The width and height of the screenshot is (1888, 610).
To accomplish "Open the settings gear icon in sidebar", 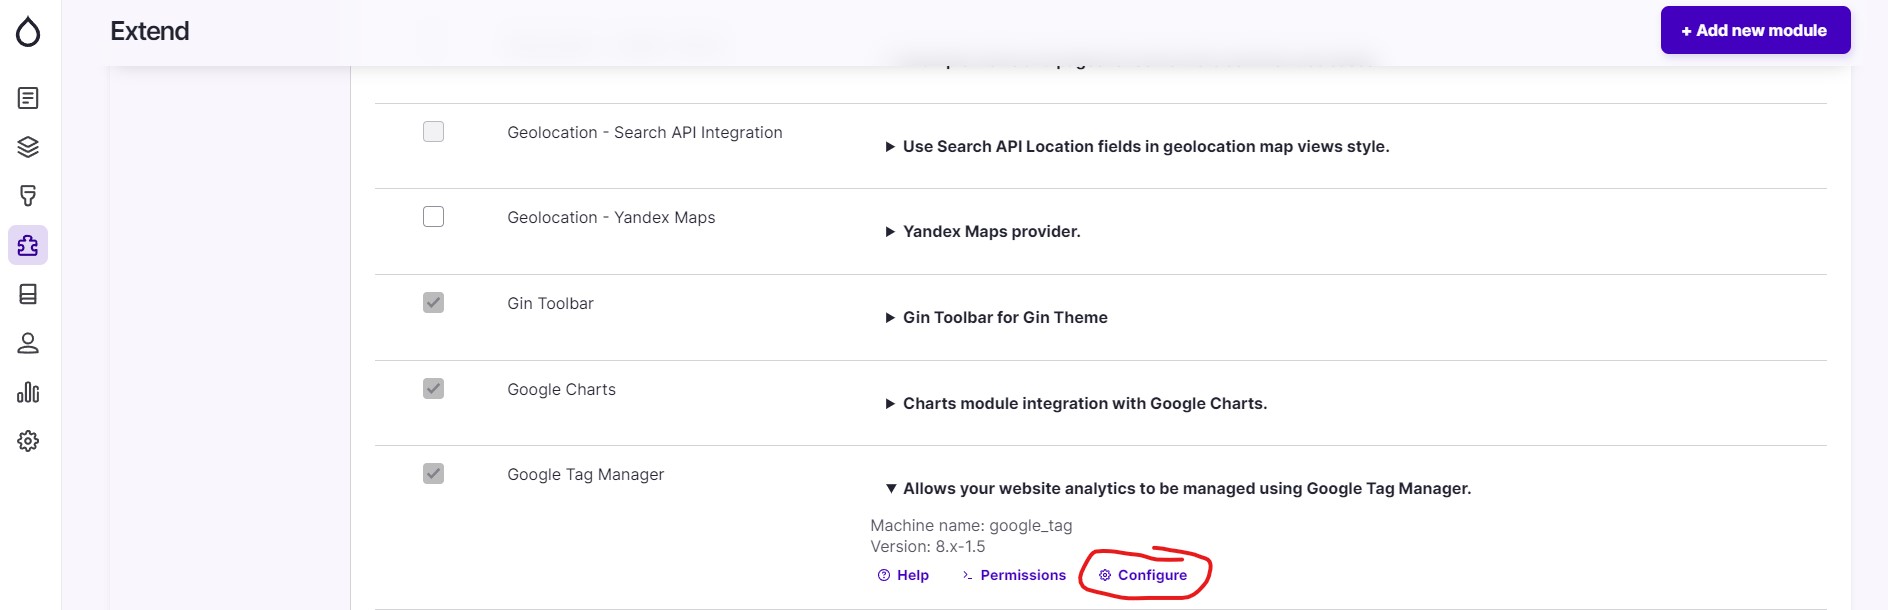I will (28, 441).
